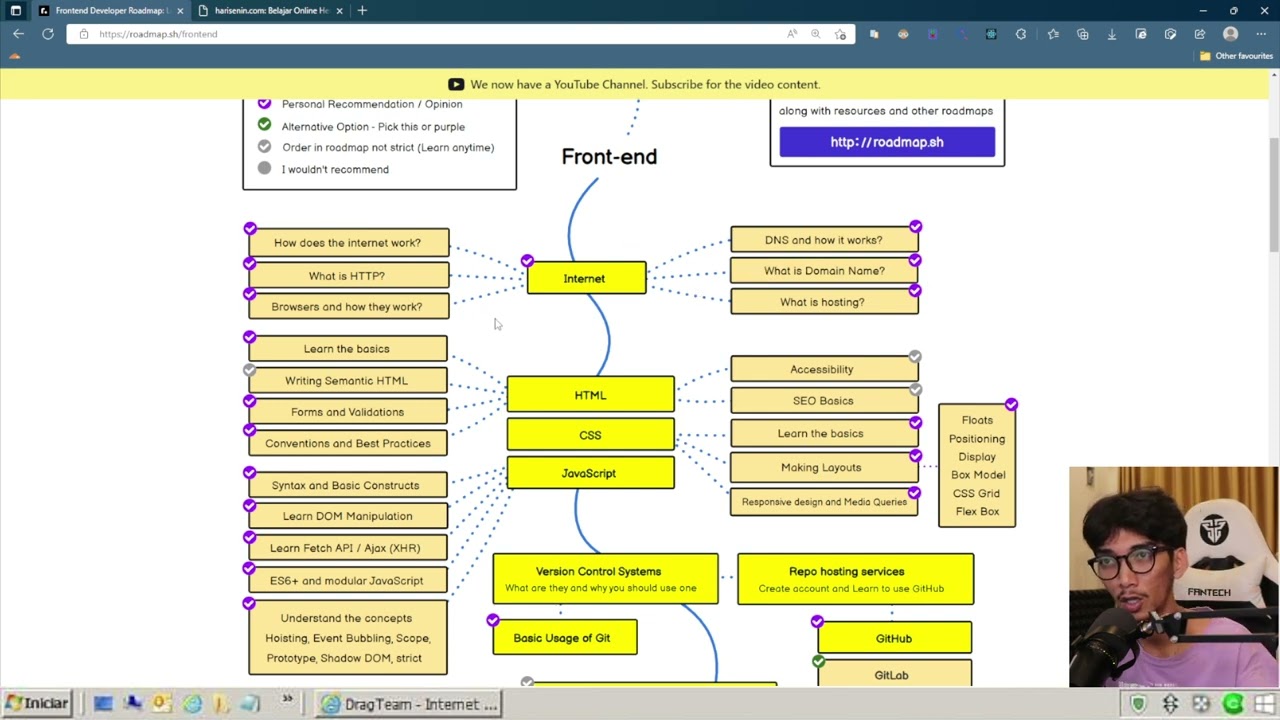Toggle the checkmark on Basic Usage of Git

tap(492, 621)
